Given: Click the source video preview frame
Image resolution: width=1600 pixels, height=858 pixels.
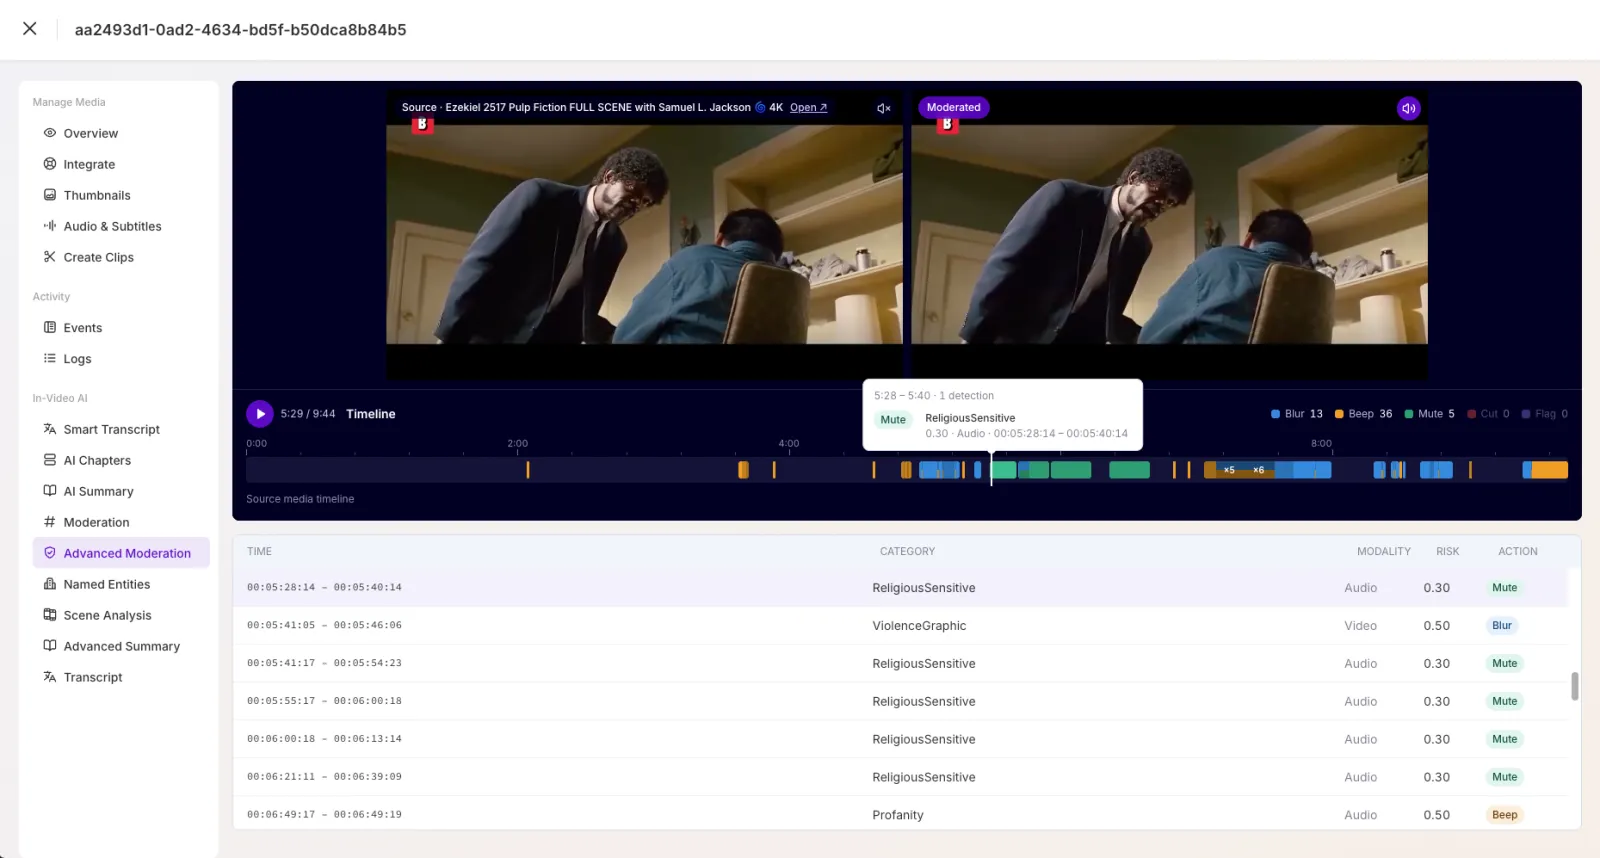Looking at the screenshot, I should 644,234.
